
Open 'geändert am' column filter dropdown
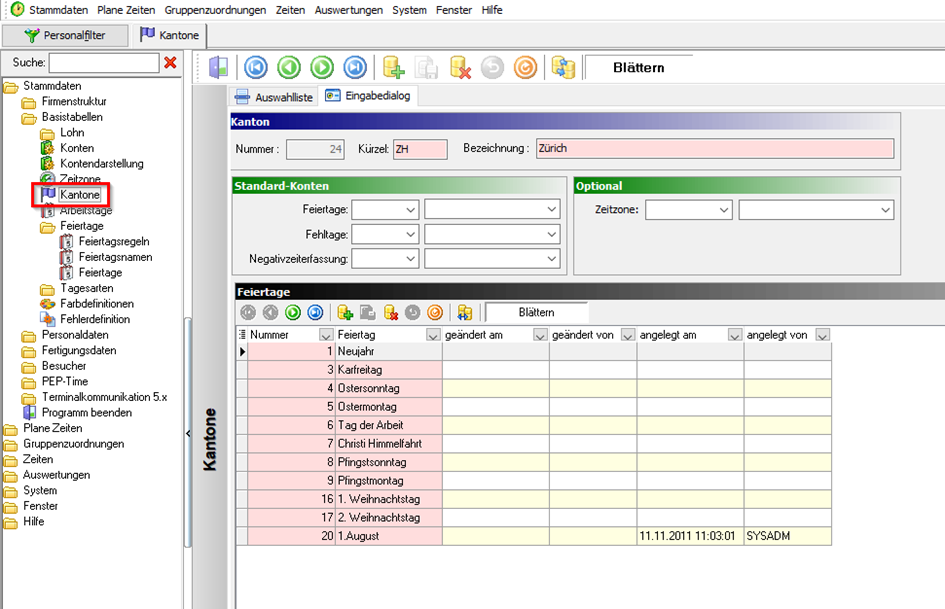[x=540, y=335]
